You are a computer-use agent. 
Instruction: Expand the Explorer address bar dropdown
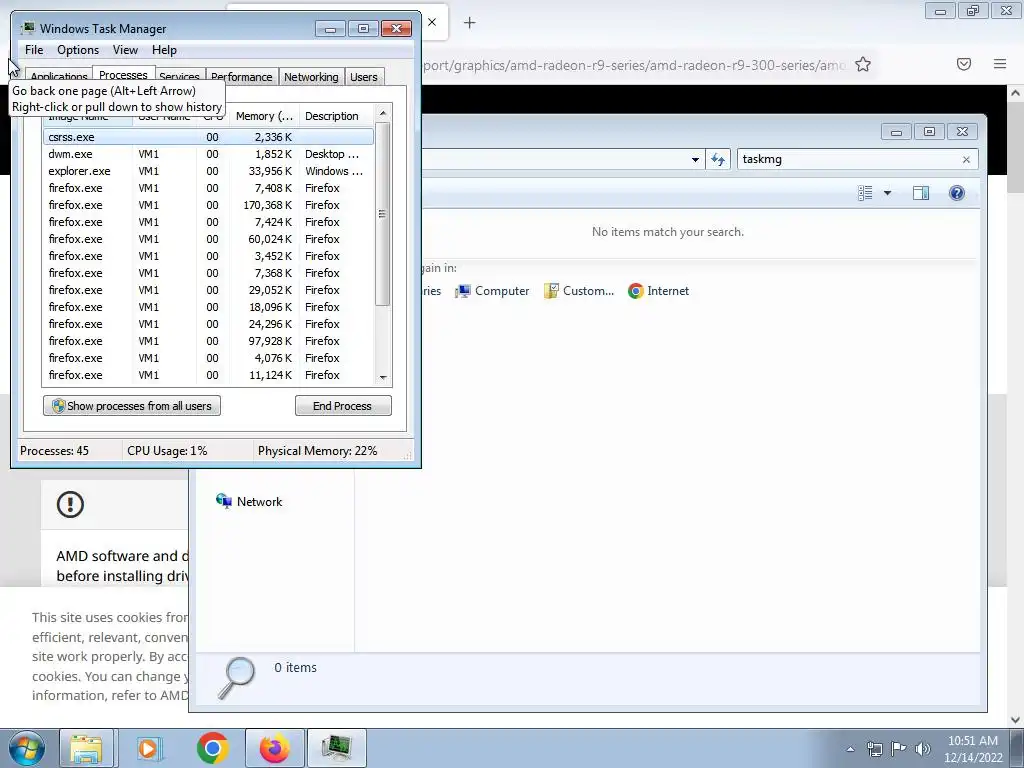pos(695,159)
